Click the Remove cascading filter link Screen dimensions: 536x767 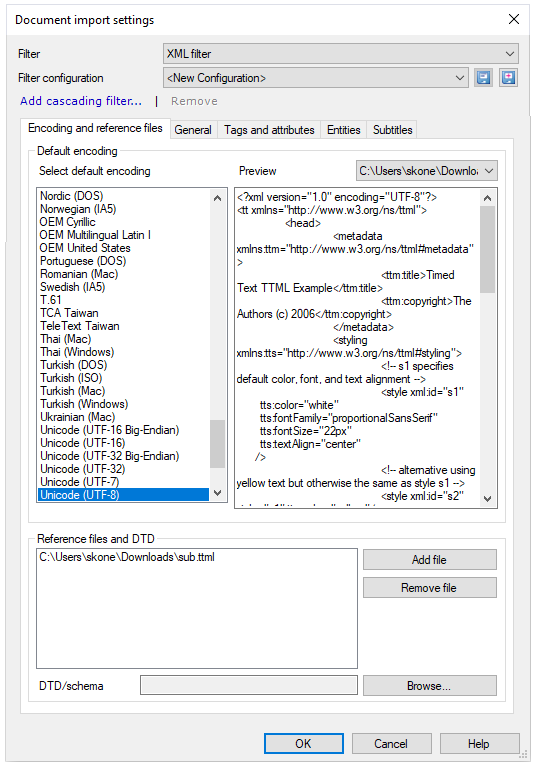click(x=194, y=101)
